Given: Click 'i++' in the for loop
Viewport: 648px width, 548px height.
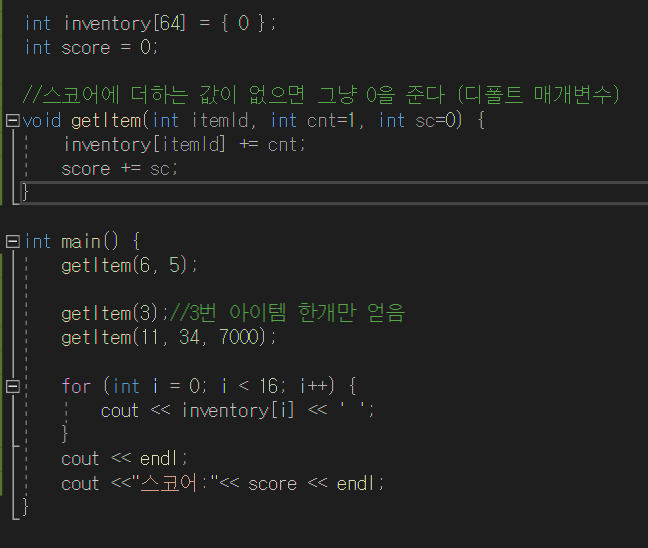Looking at the screenshot, I should point(314,386).
